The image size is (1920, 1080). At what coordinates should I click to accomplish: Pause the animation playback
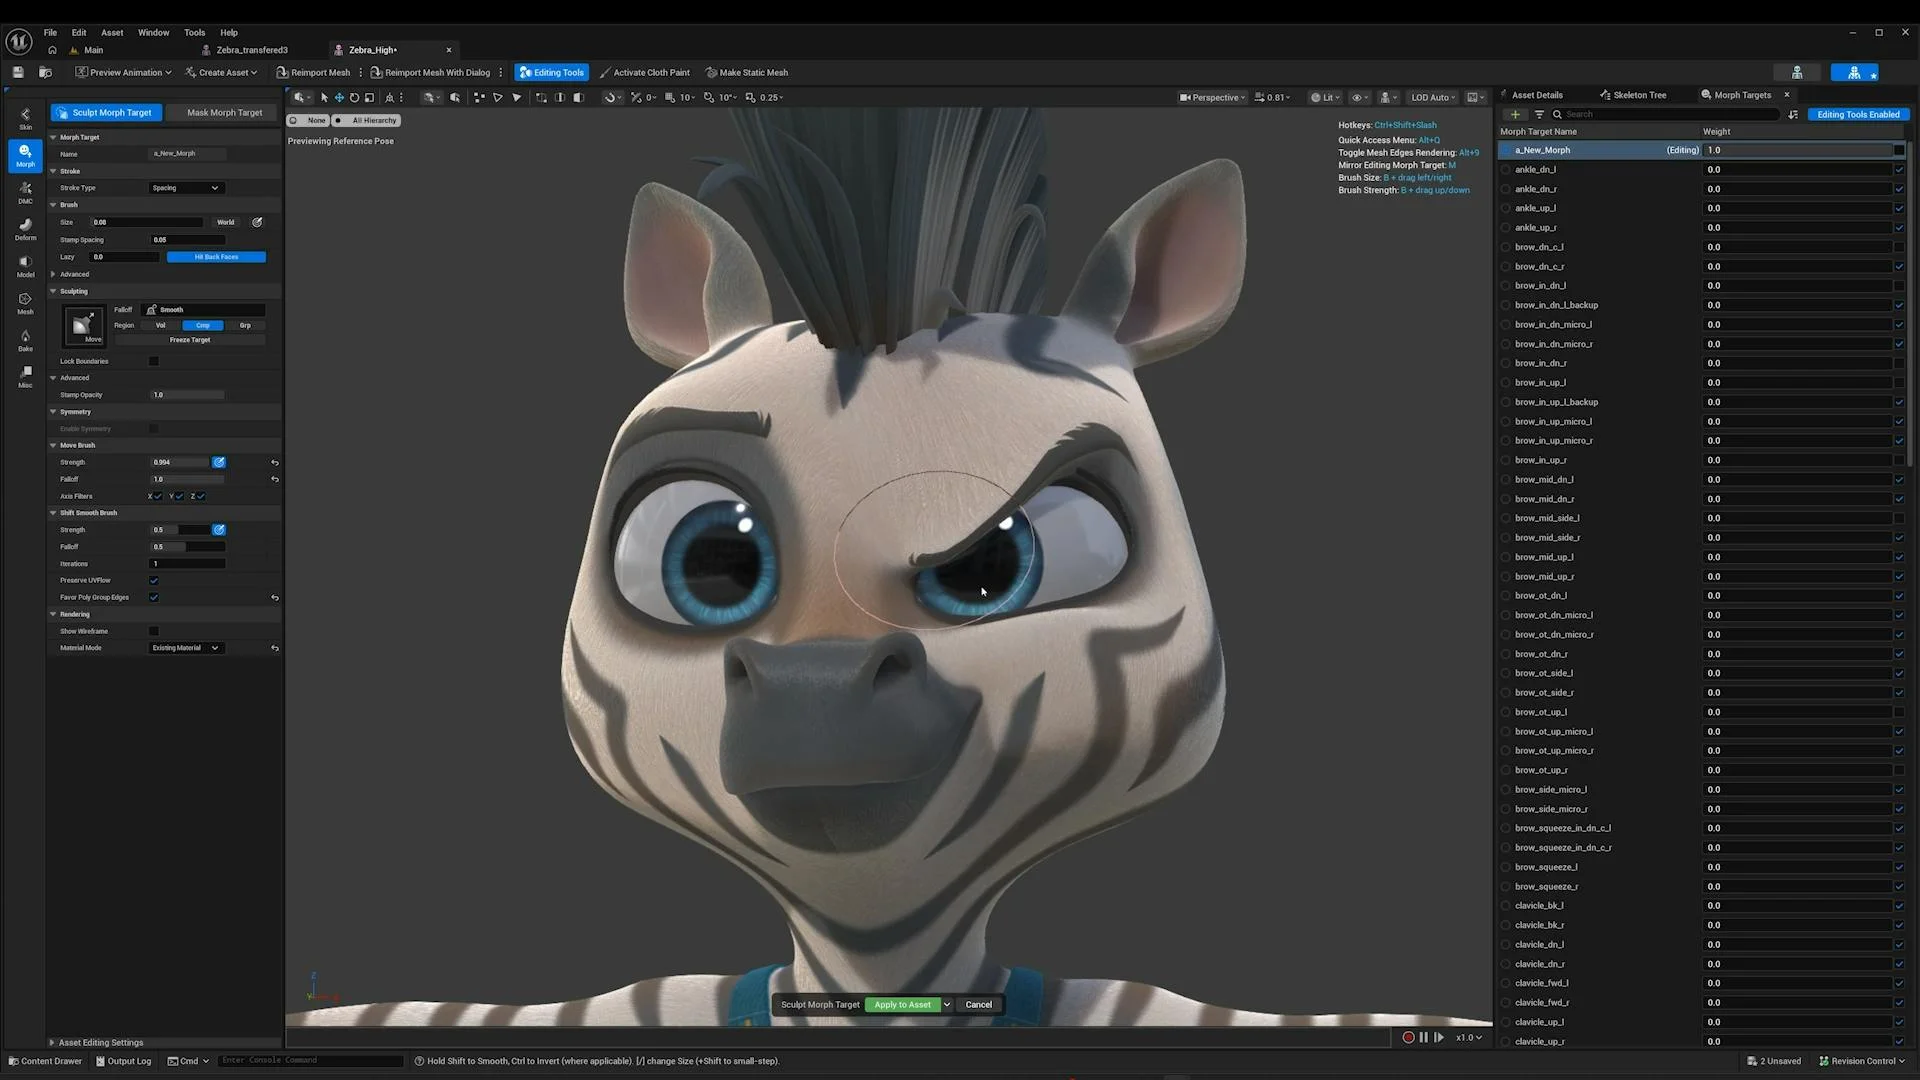point(1423,1037)
